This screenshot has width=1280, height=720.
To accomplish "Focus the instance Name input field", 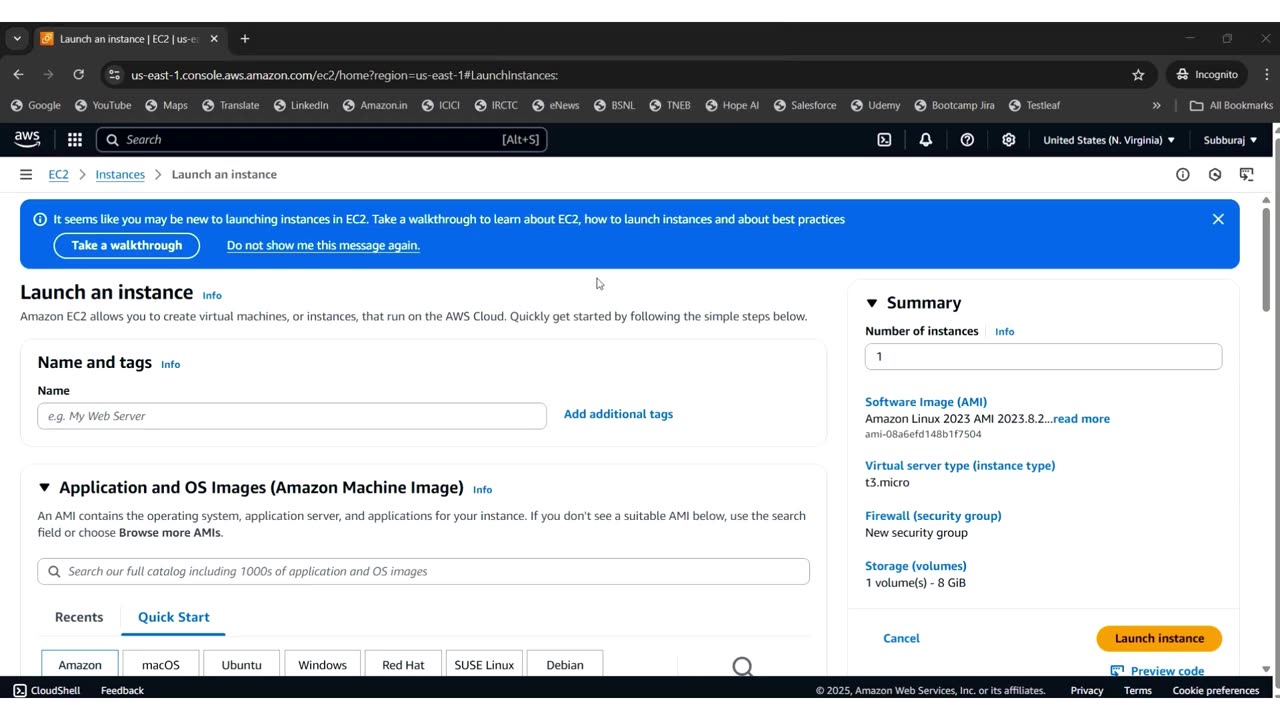I will pos(292,416).
